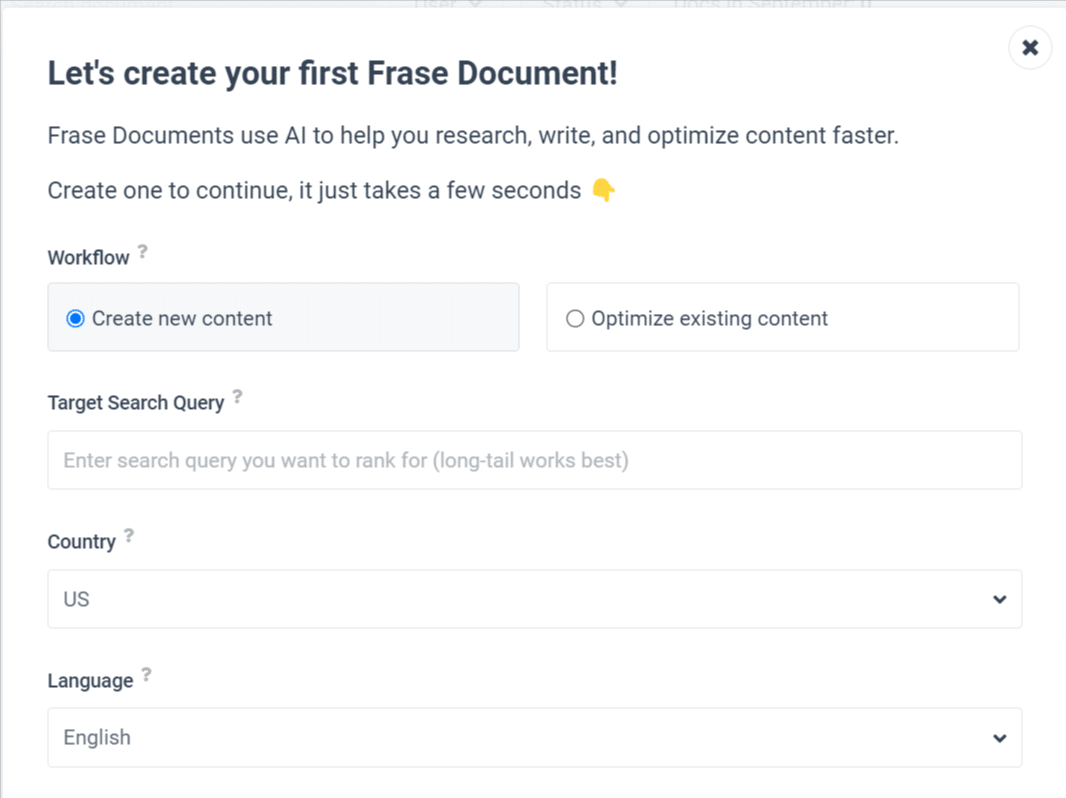The image size is (1066, 798).
Task: Click the Country field label
Action: tap(82, 542)
